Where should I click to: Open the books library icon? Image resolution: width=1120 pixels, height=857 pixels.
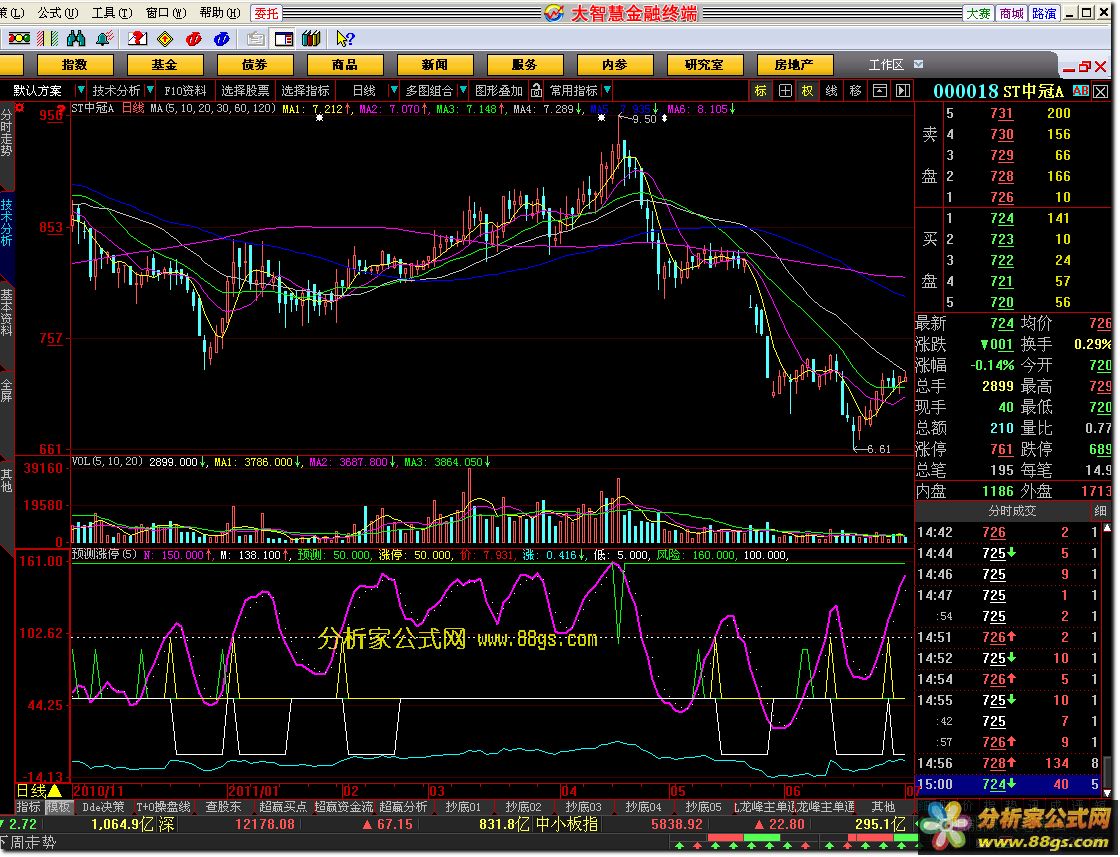(x=311, y=39)
